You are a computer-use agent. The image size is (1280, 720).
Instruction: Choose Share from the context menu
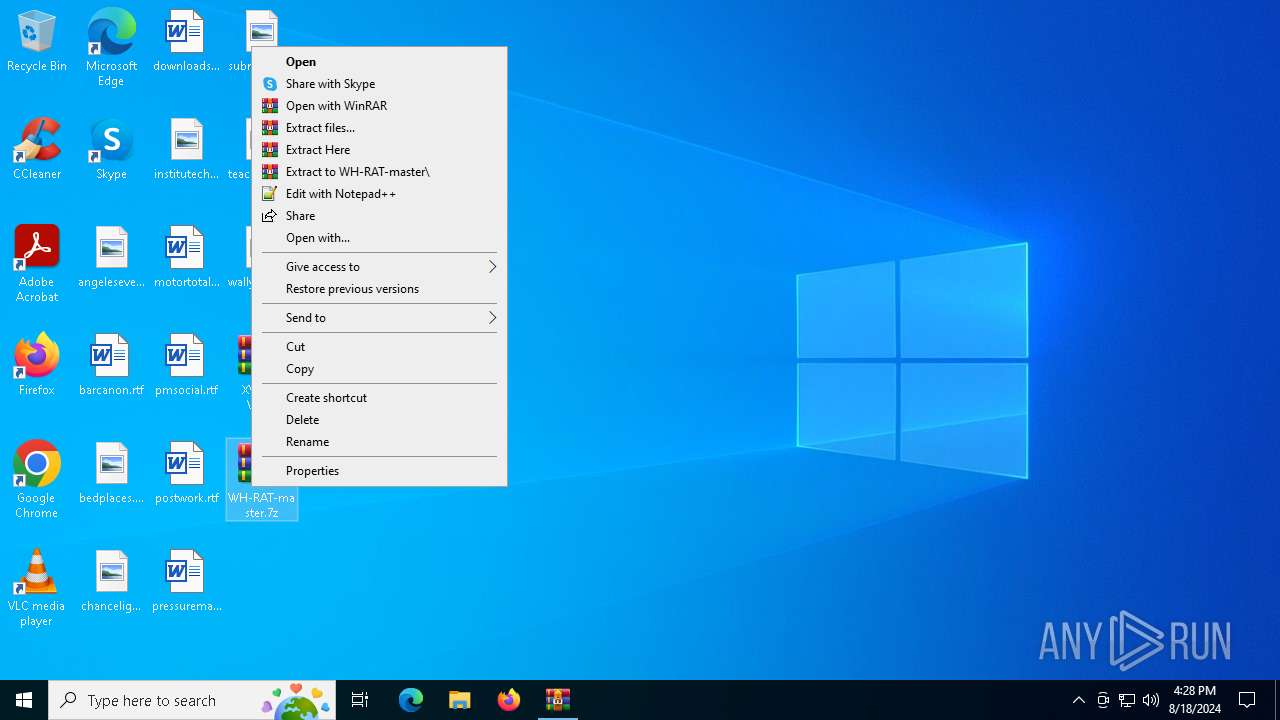379,216
